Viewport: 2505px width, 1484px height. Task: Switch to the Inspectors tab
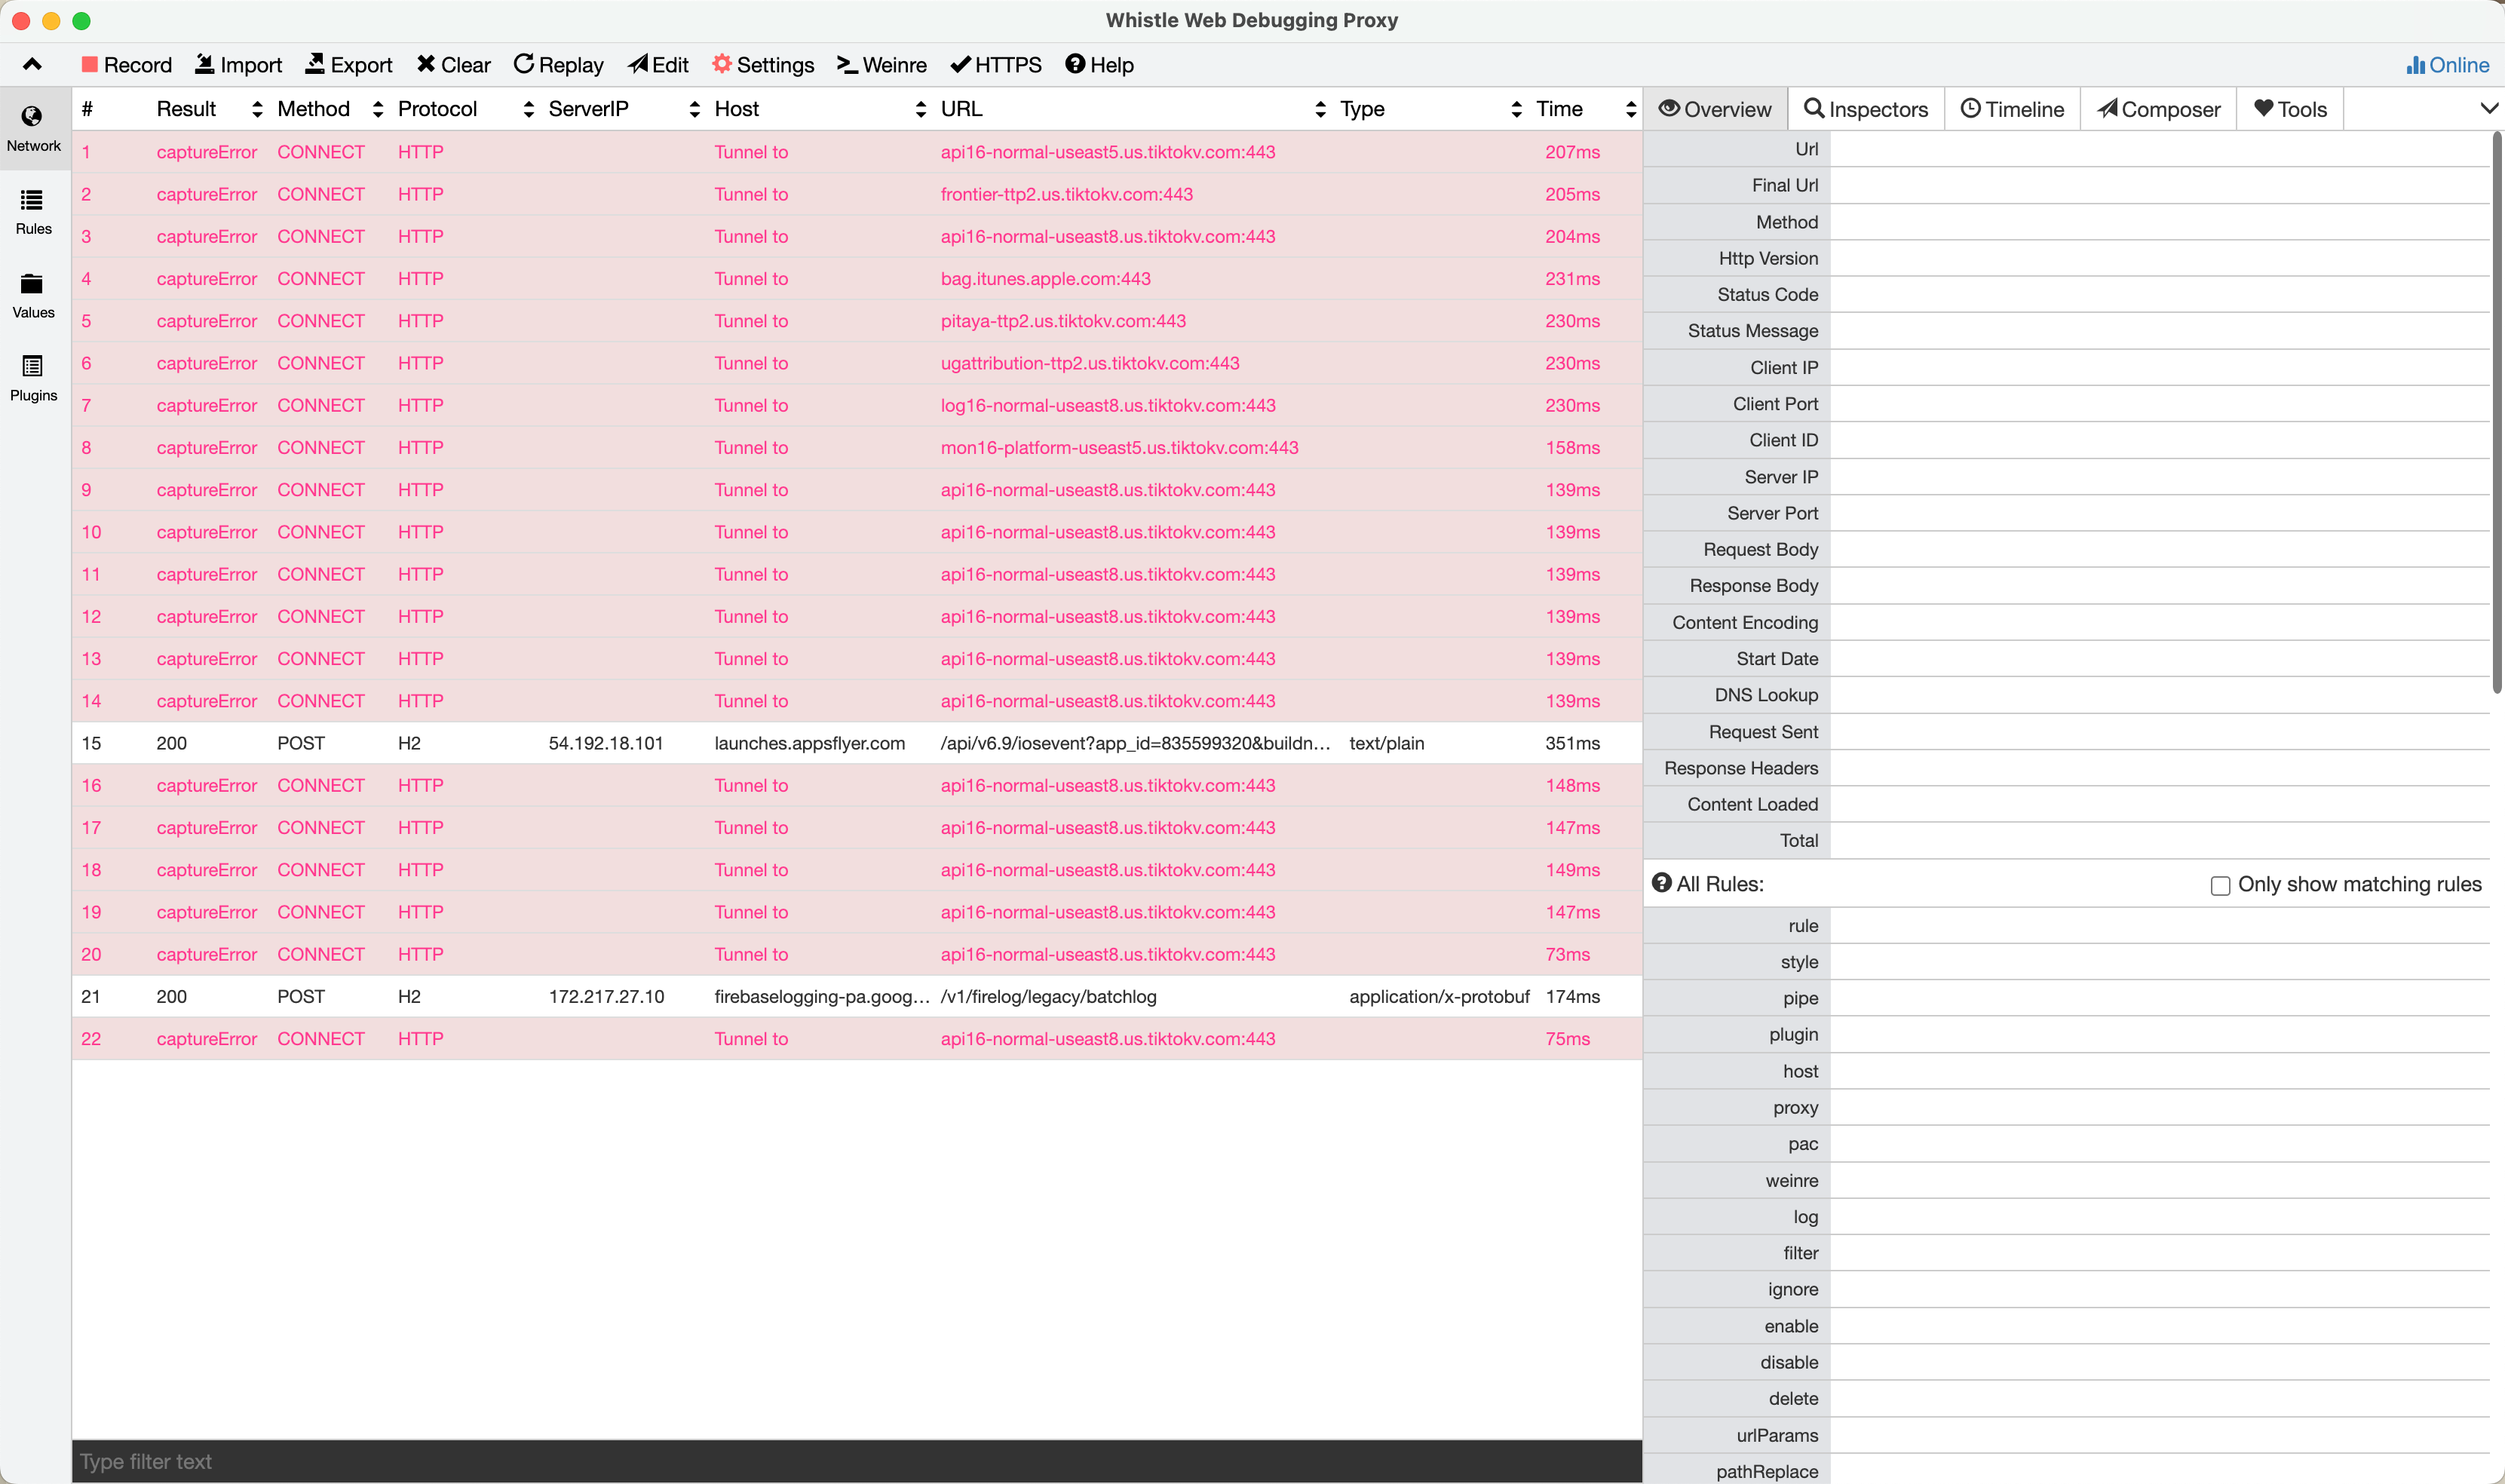click(x=1866, y=109)
